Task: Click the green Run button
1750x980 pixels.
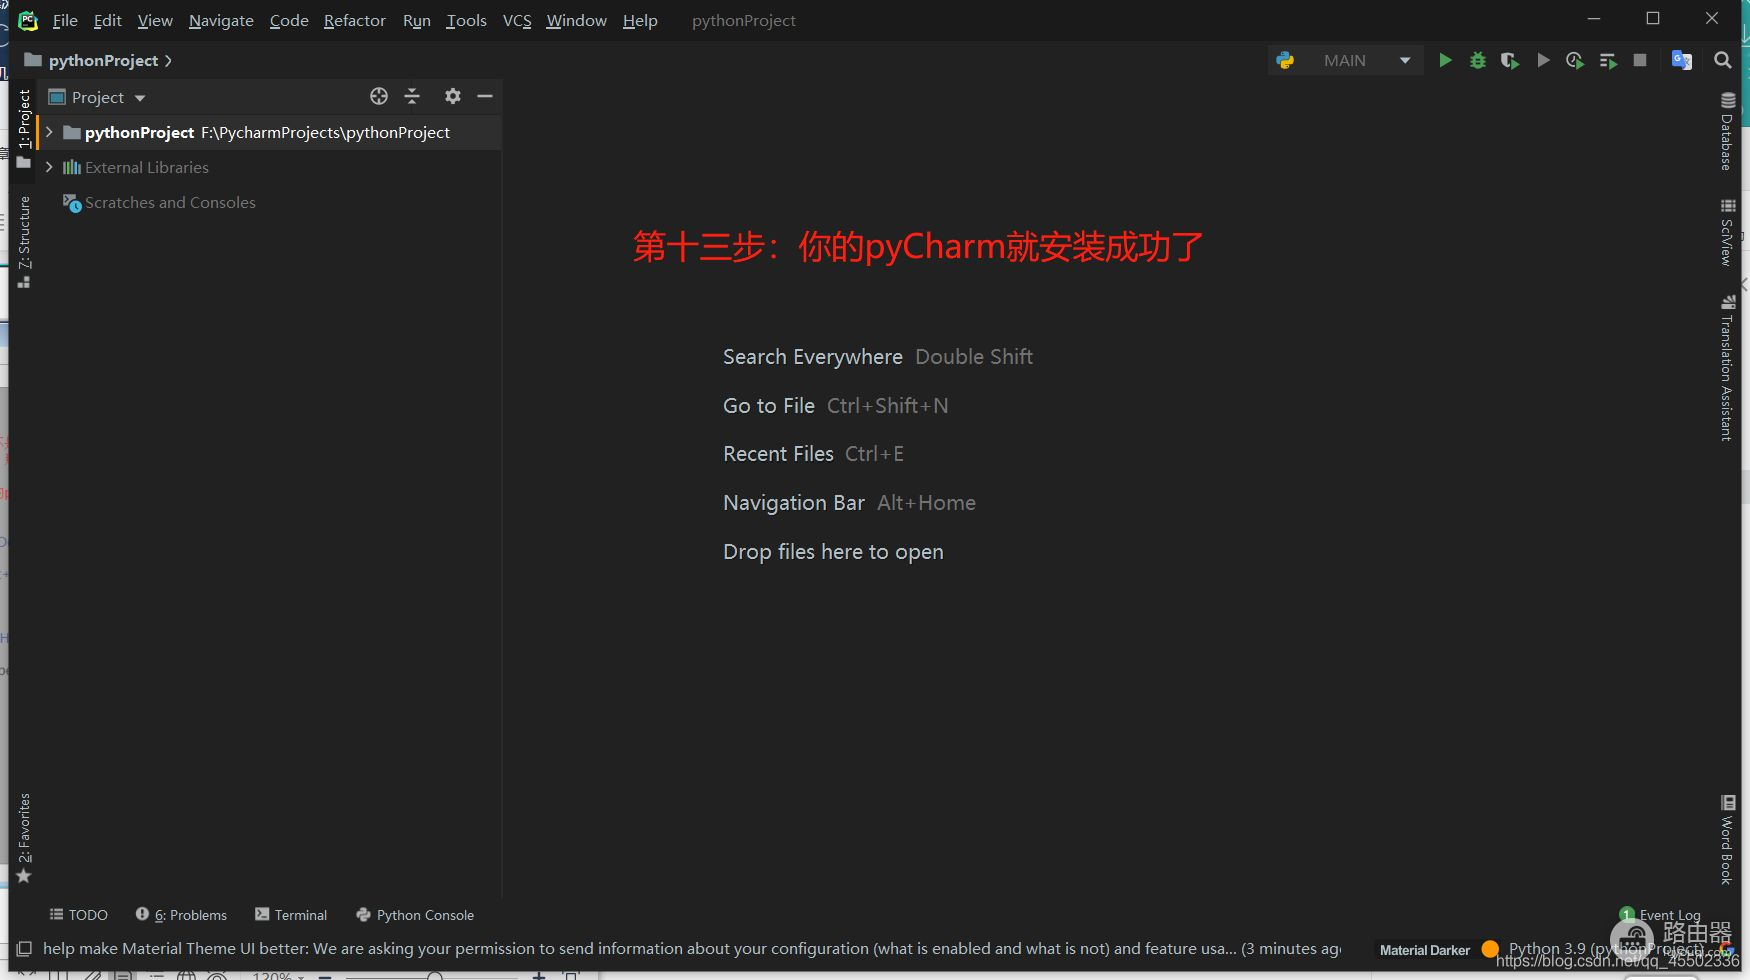Action: [1445, 61]
